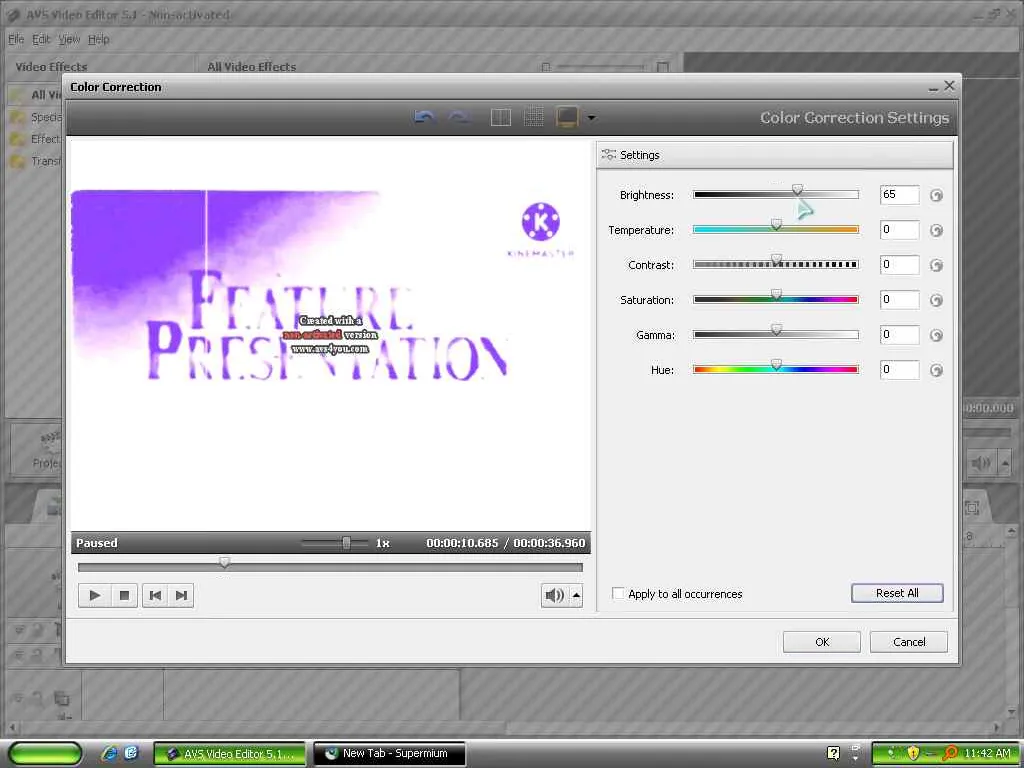Click the Hue slider handle
1024x768 pixels.
click(776, 365)
